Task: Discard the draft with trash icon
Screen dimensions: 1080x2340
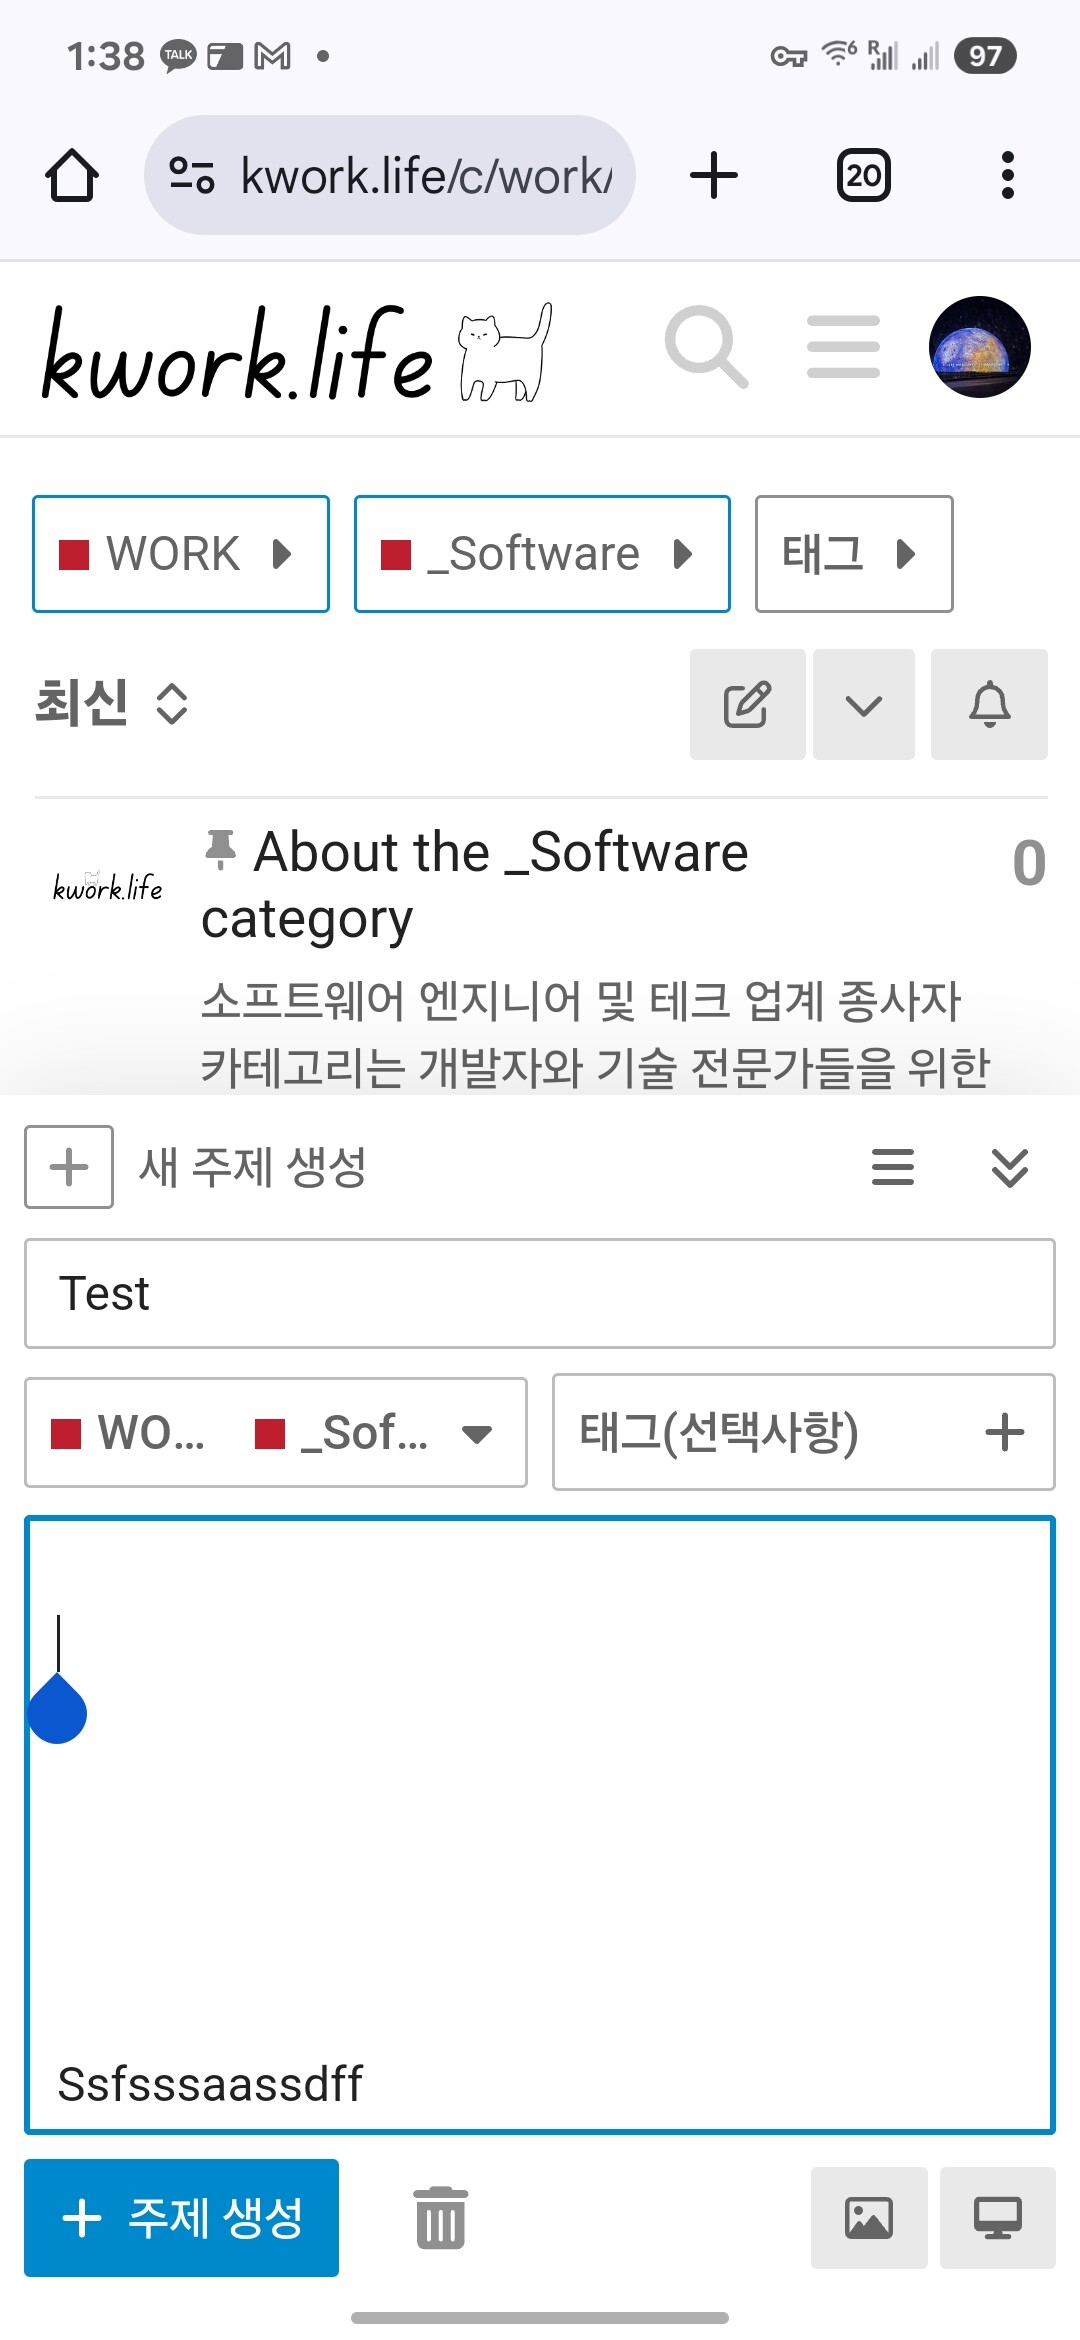Action: [440, 2217]
